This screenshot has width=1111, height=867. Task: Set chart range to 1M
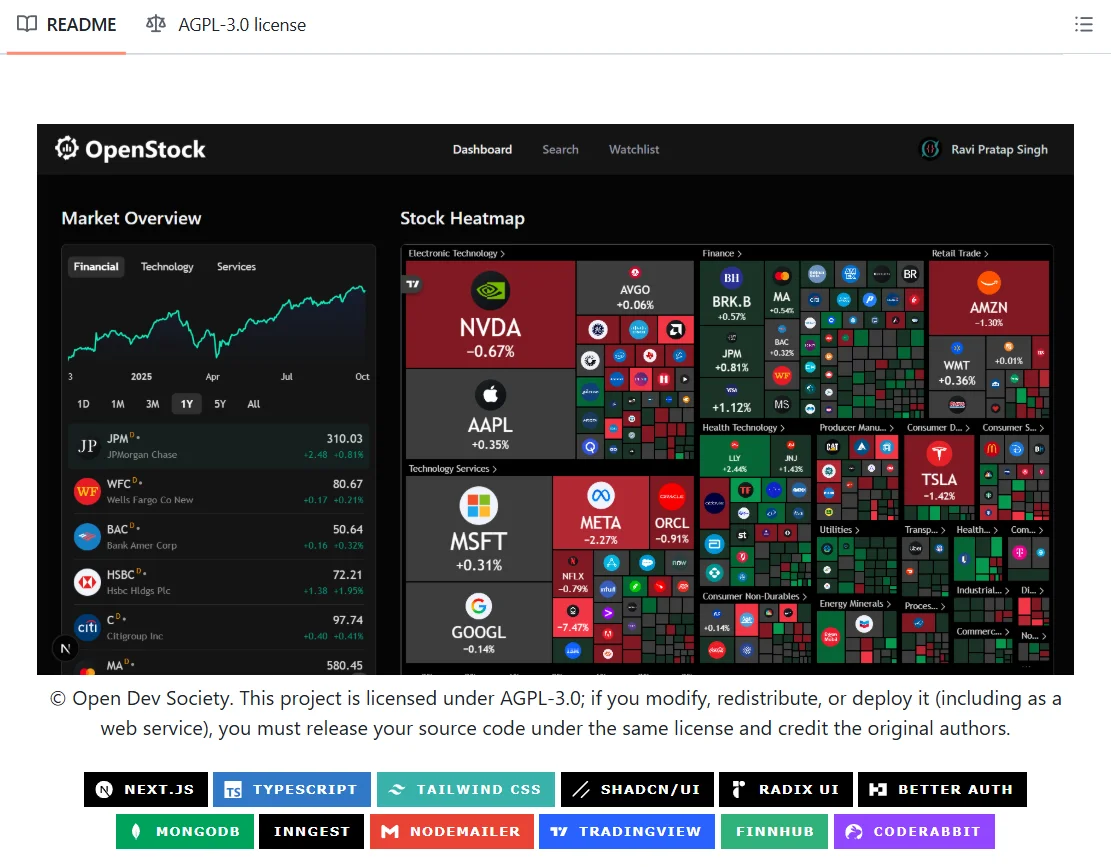coord(118,404)
